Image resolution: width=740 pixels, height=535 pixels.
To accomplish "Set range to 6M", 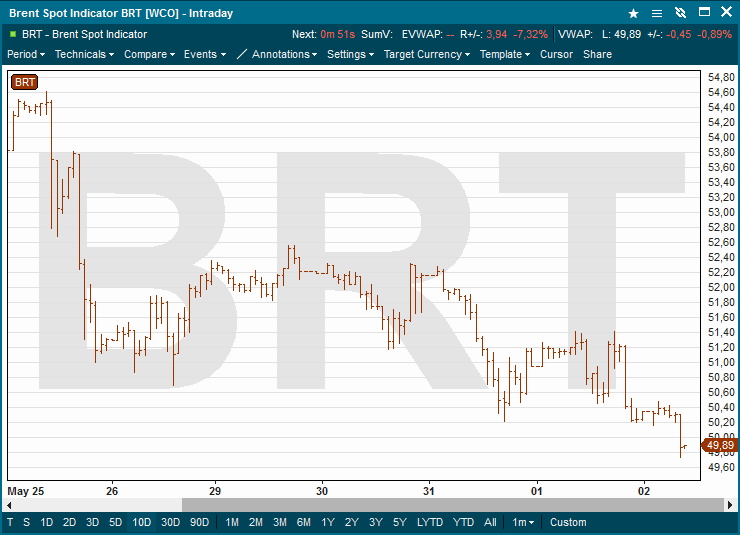I will 304,522.
